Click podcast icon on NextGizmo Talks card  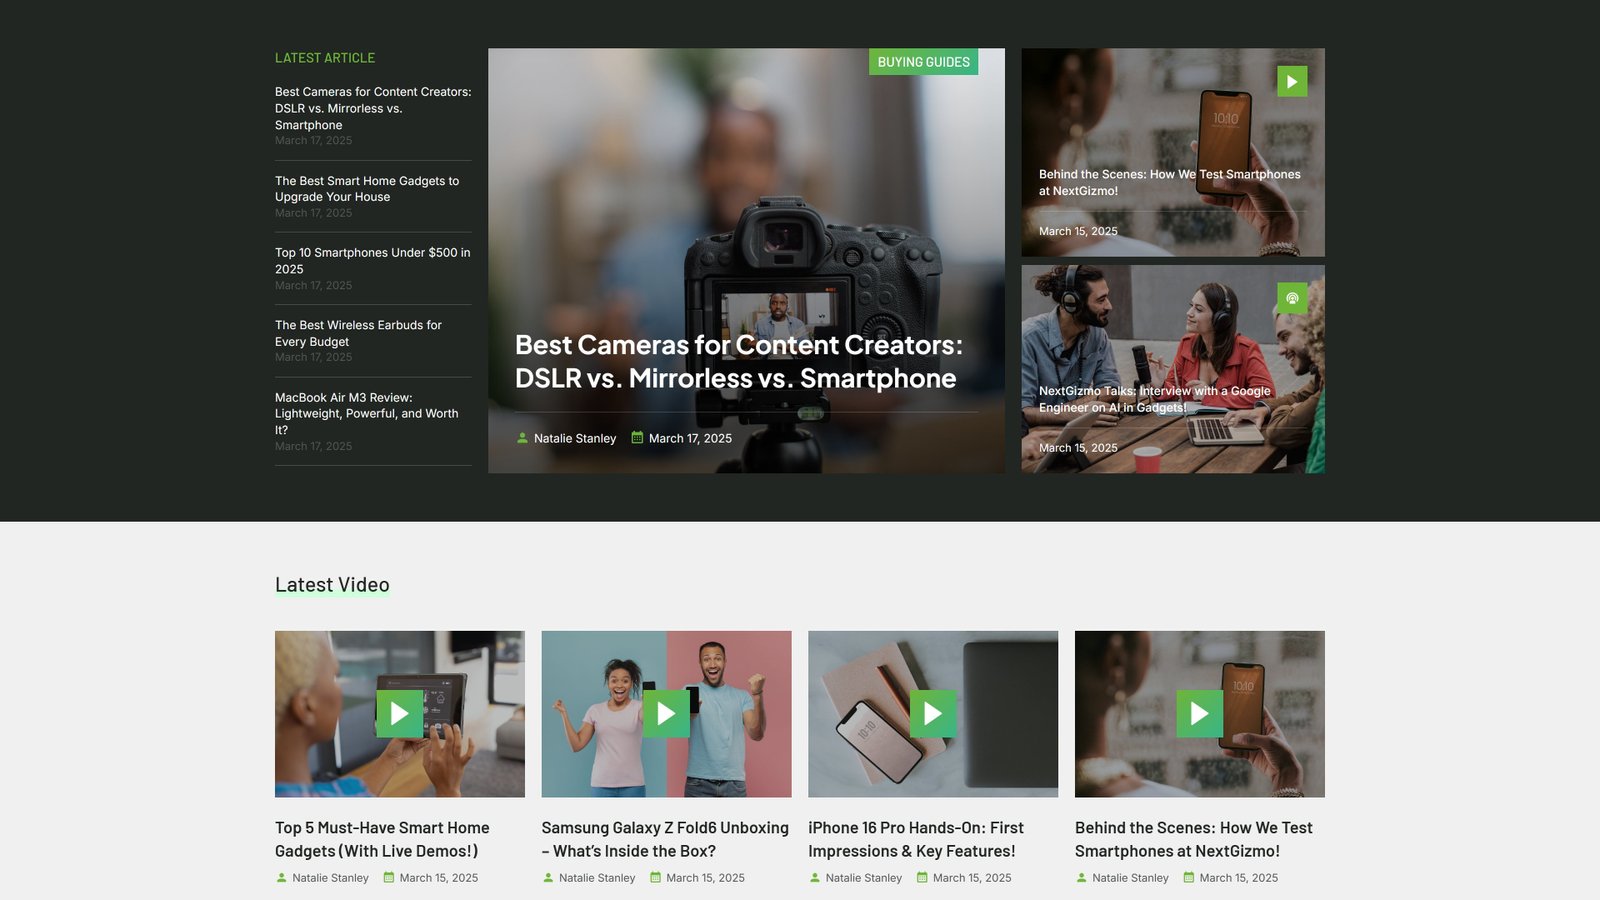click(x=1291, y=298)
